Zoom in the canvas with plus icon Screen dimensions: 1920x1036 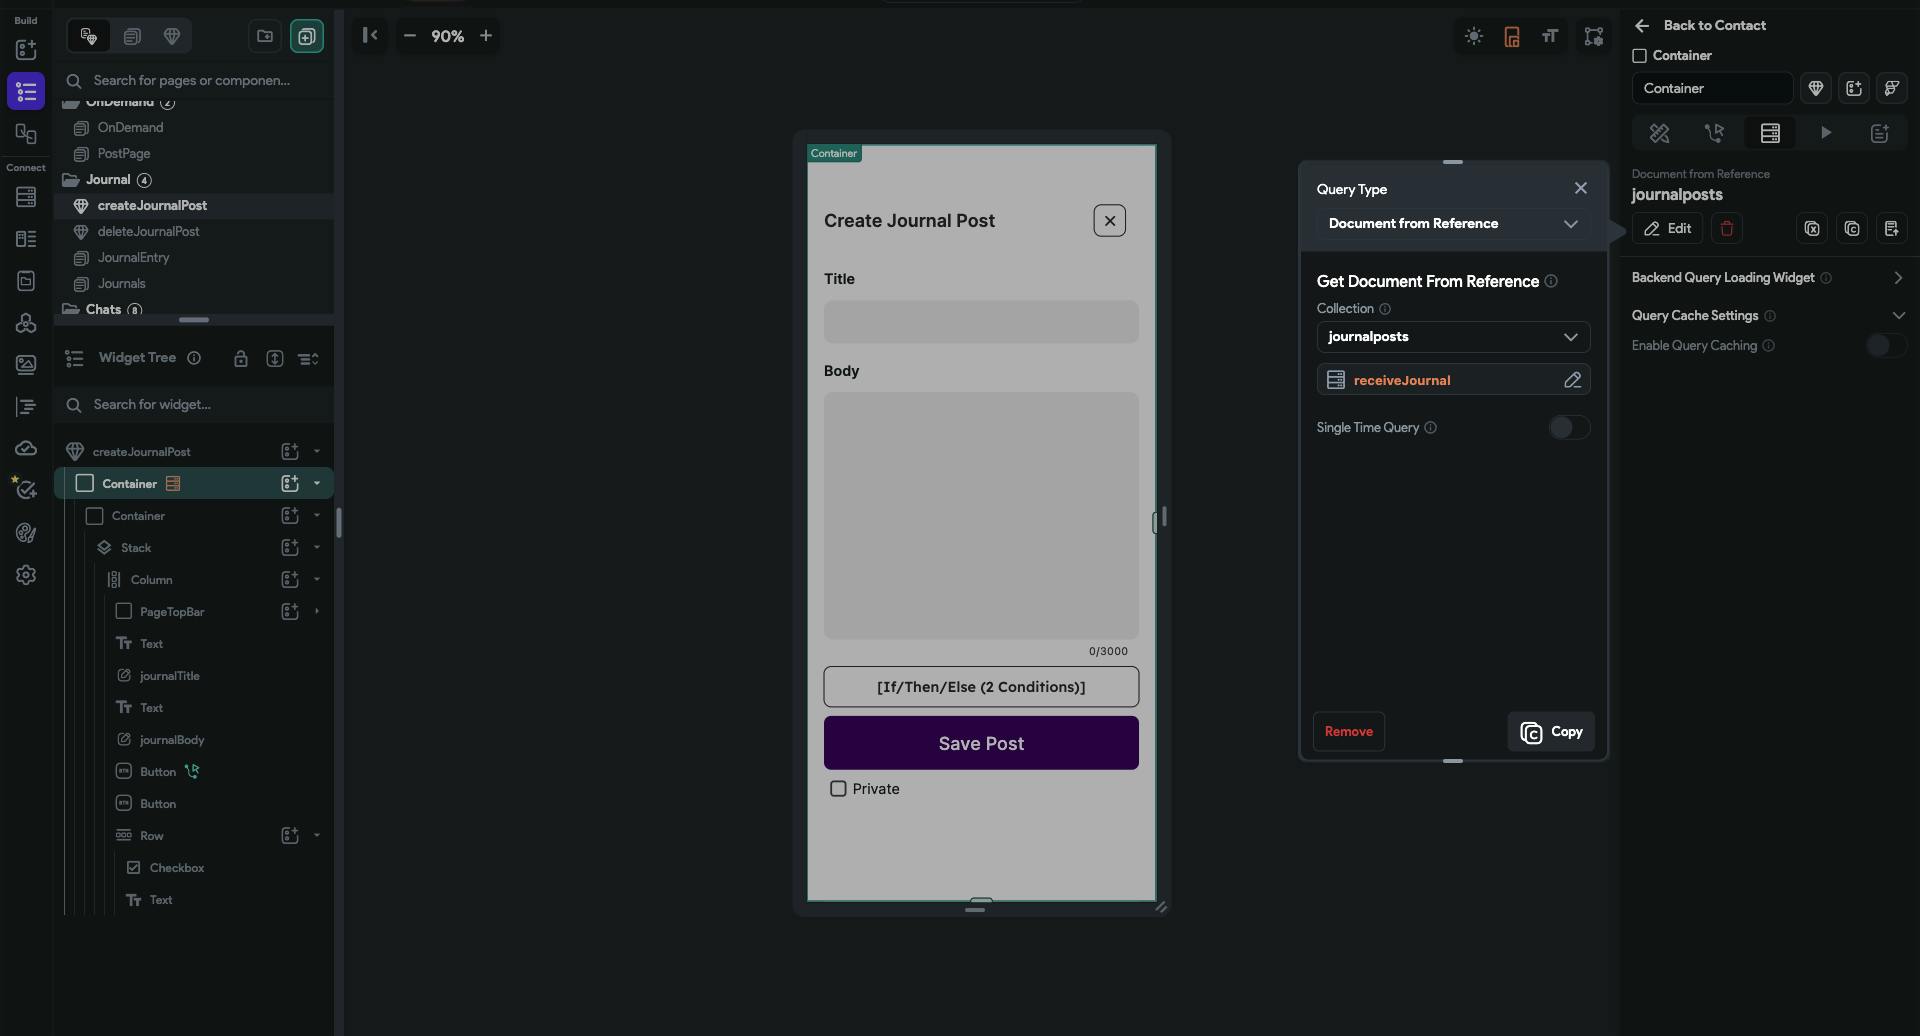point(486,36)
